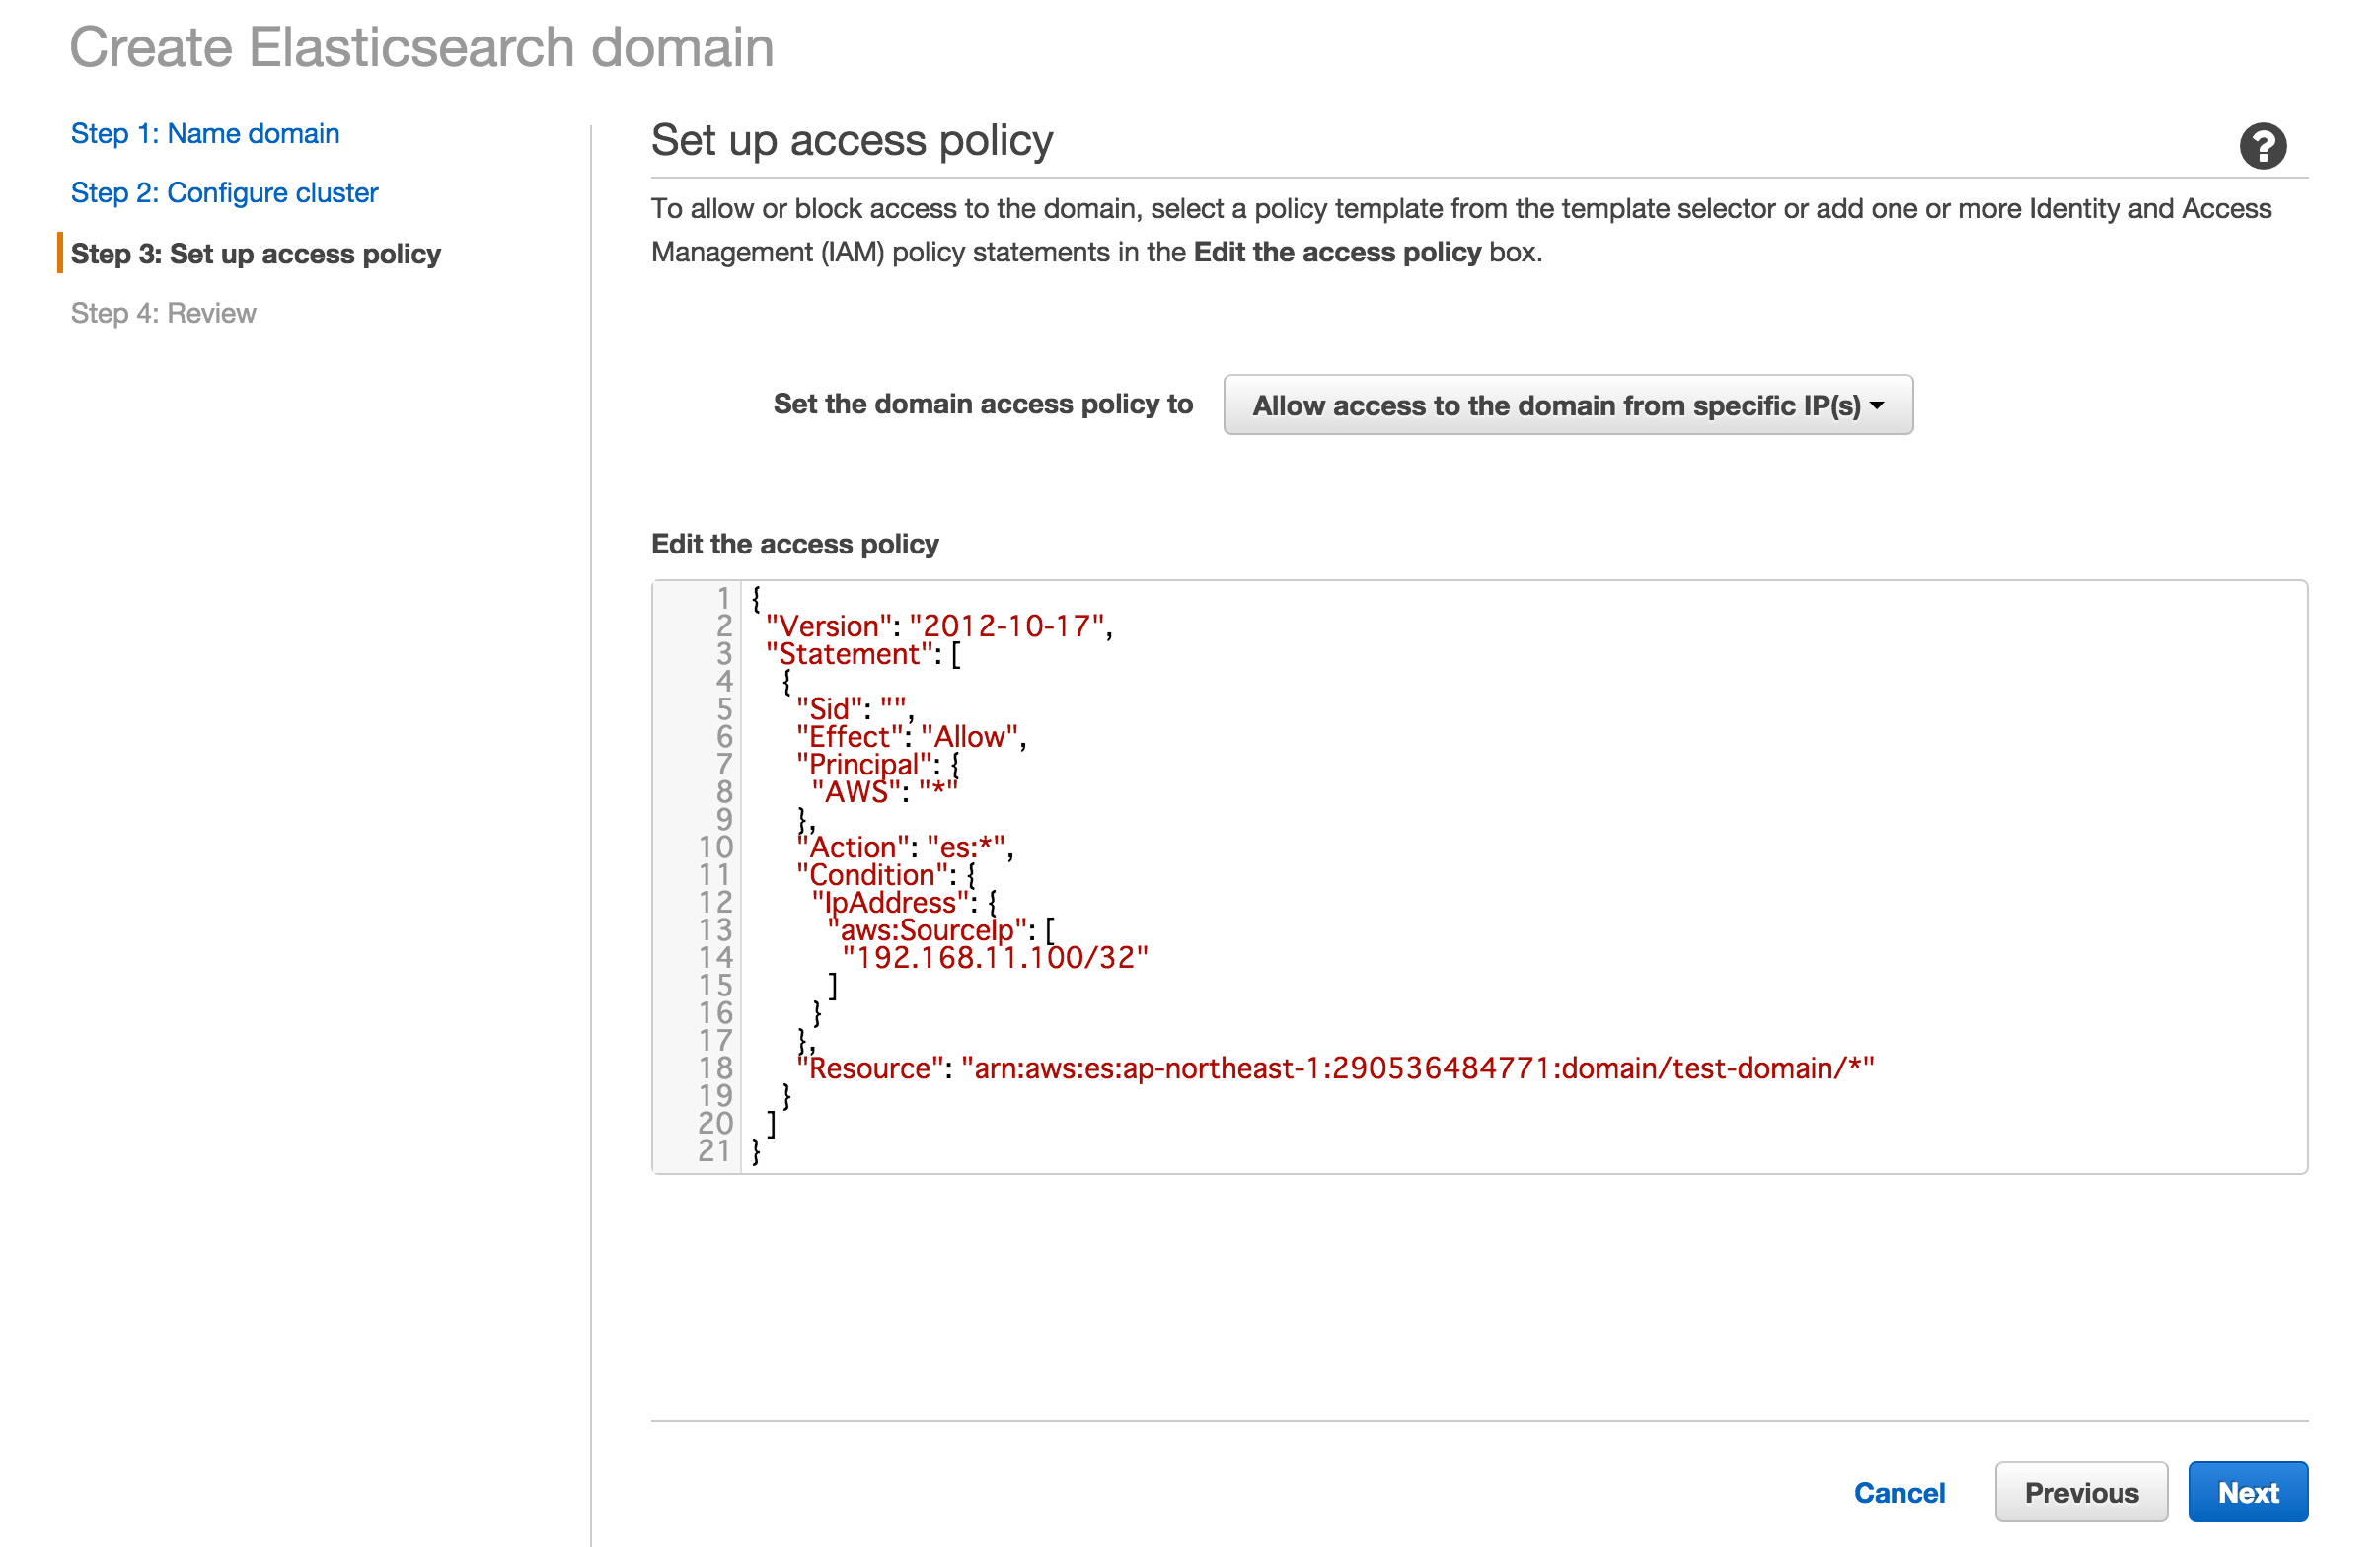Select Step 3: Set up access policy
The image size is (2380, 1547).
(x=255, y=254)
